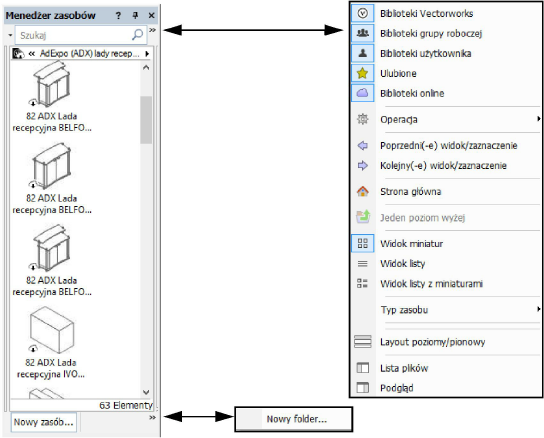
Task: Open the search options dropdown arrow
Action: [x=10, y=35]
